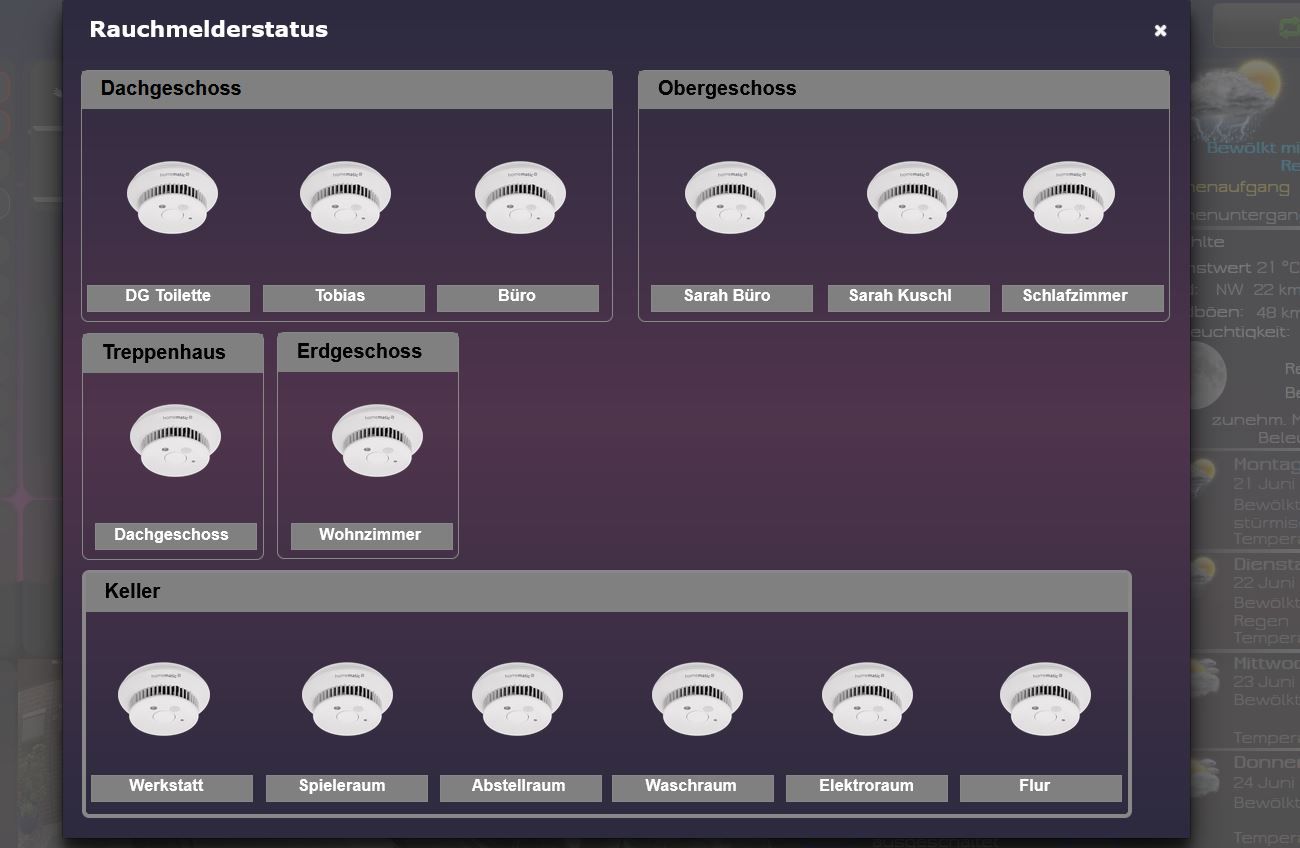Viewport: 1300px width, 848px height.
Task: Click the Sarah Büro label button
Action: [x=732, y=297]
